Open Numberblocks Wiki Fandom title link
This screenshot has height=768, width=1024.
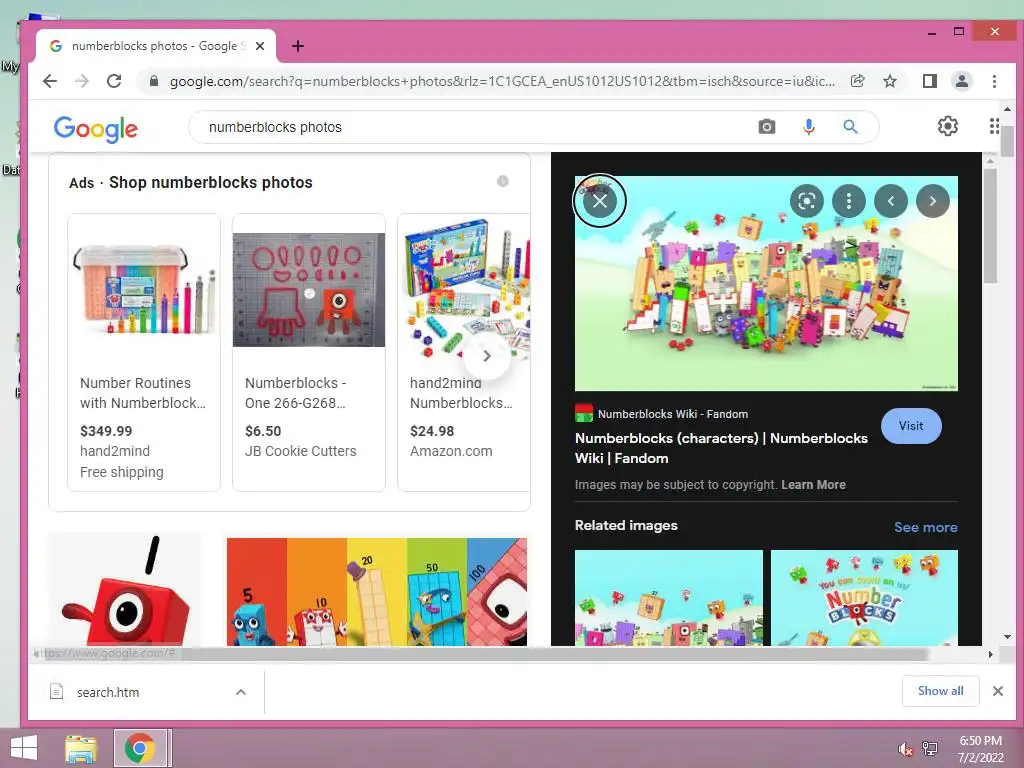tap(721, 448)
